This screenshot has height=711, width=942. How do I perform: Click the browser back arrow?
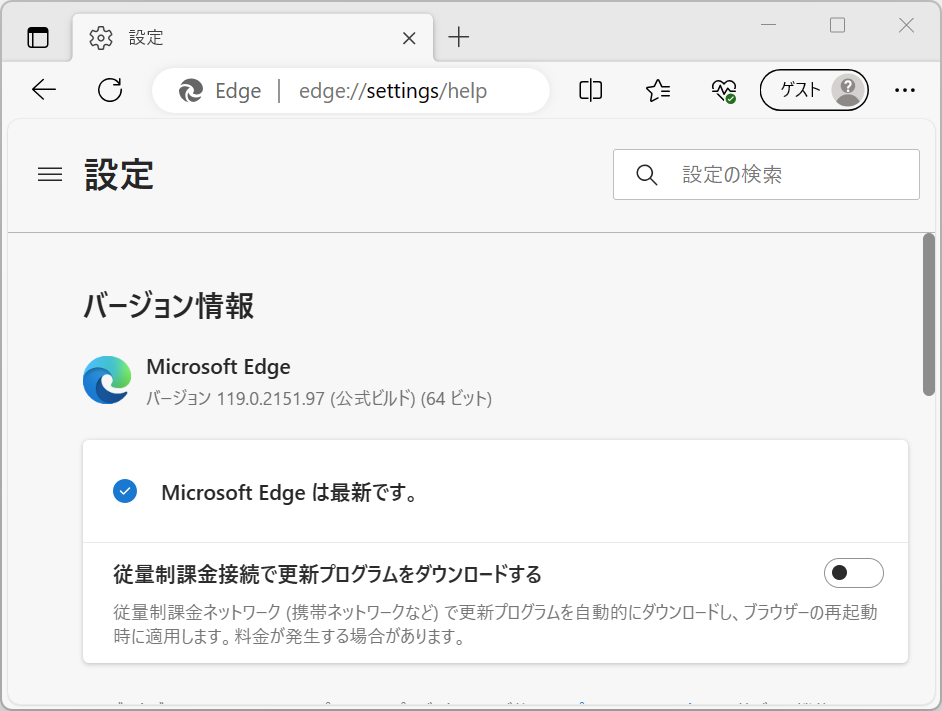43,90
